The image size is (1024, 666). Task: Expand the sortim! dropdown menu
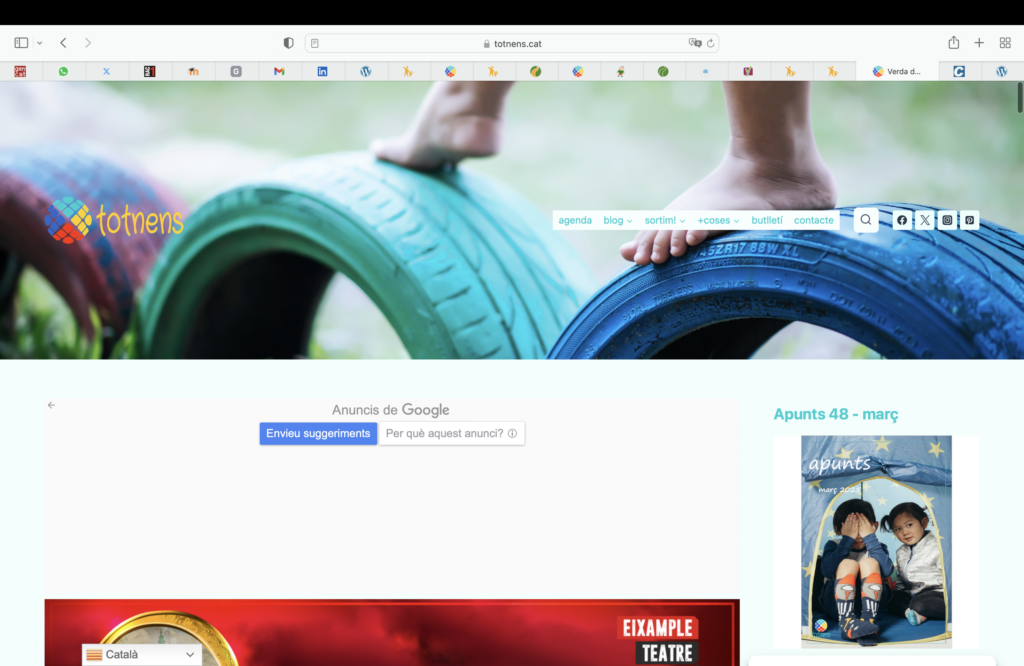[664, 220]
